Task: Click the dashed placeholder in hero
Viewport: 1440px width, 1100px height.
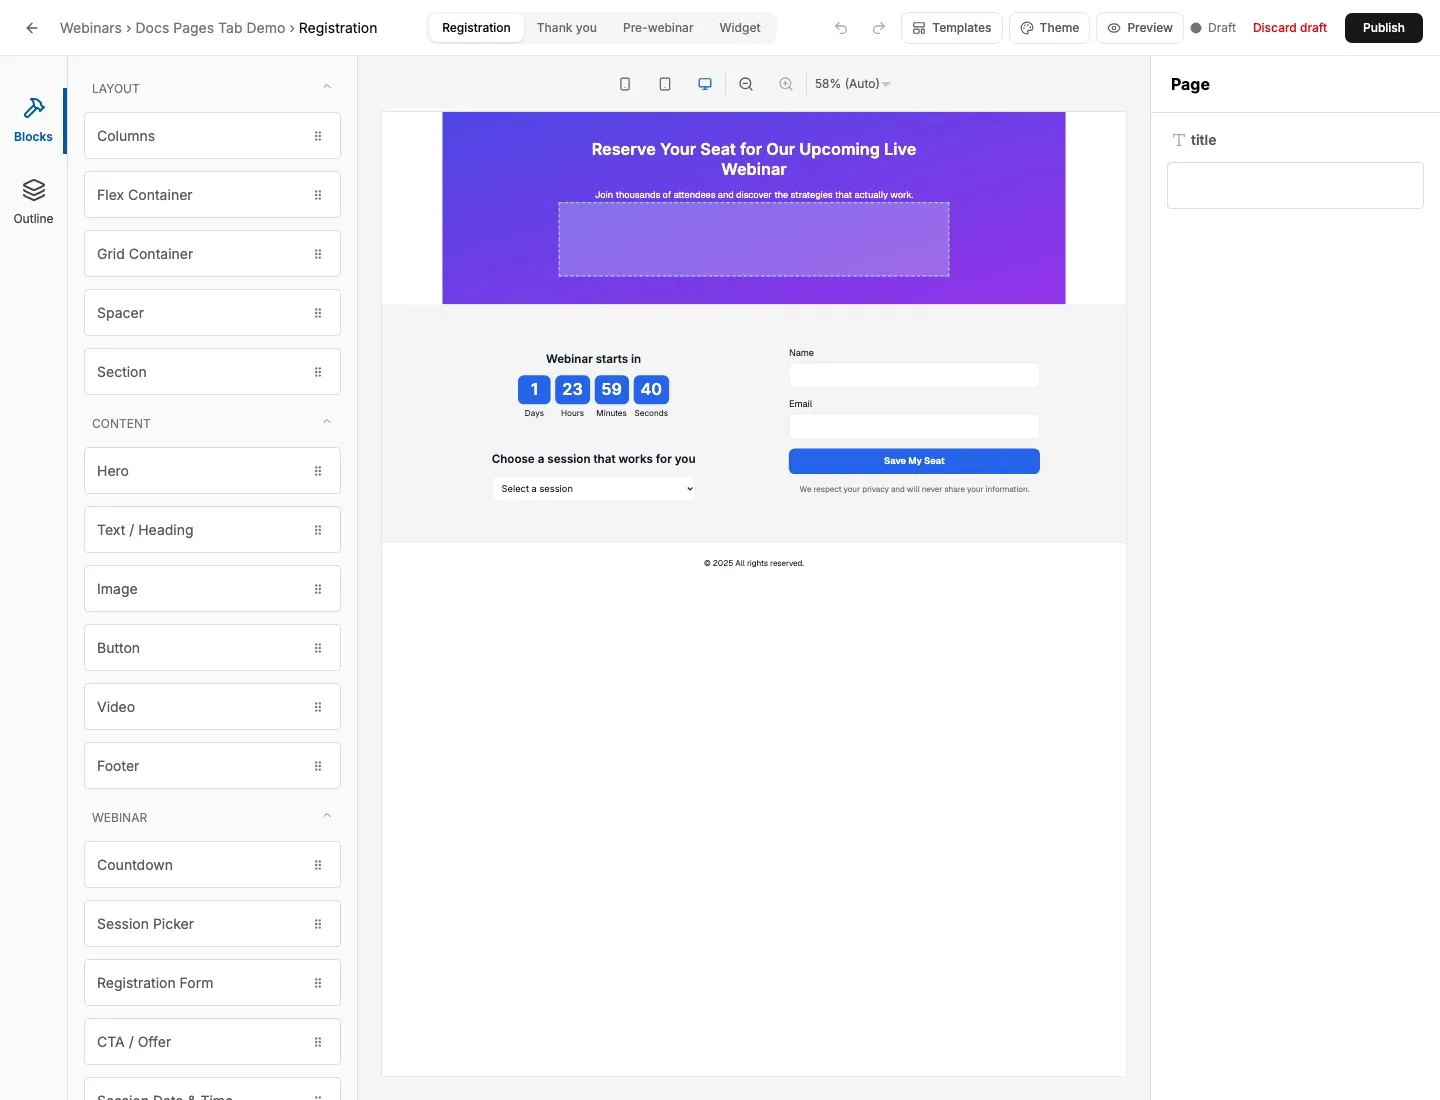Action: pos(754,240)
